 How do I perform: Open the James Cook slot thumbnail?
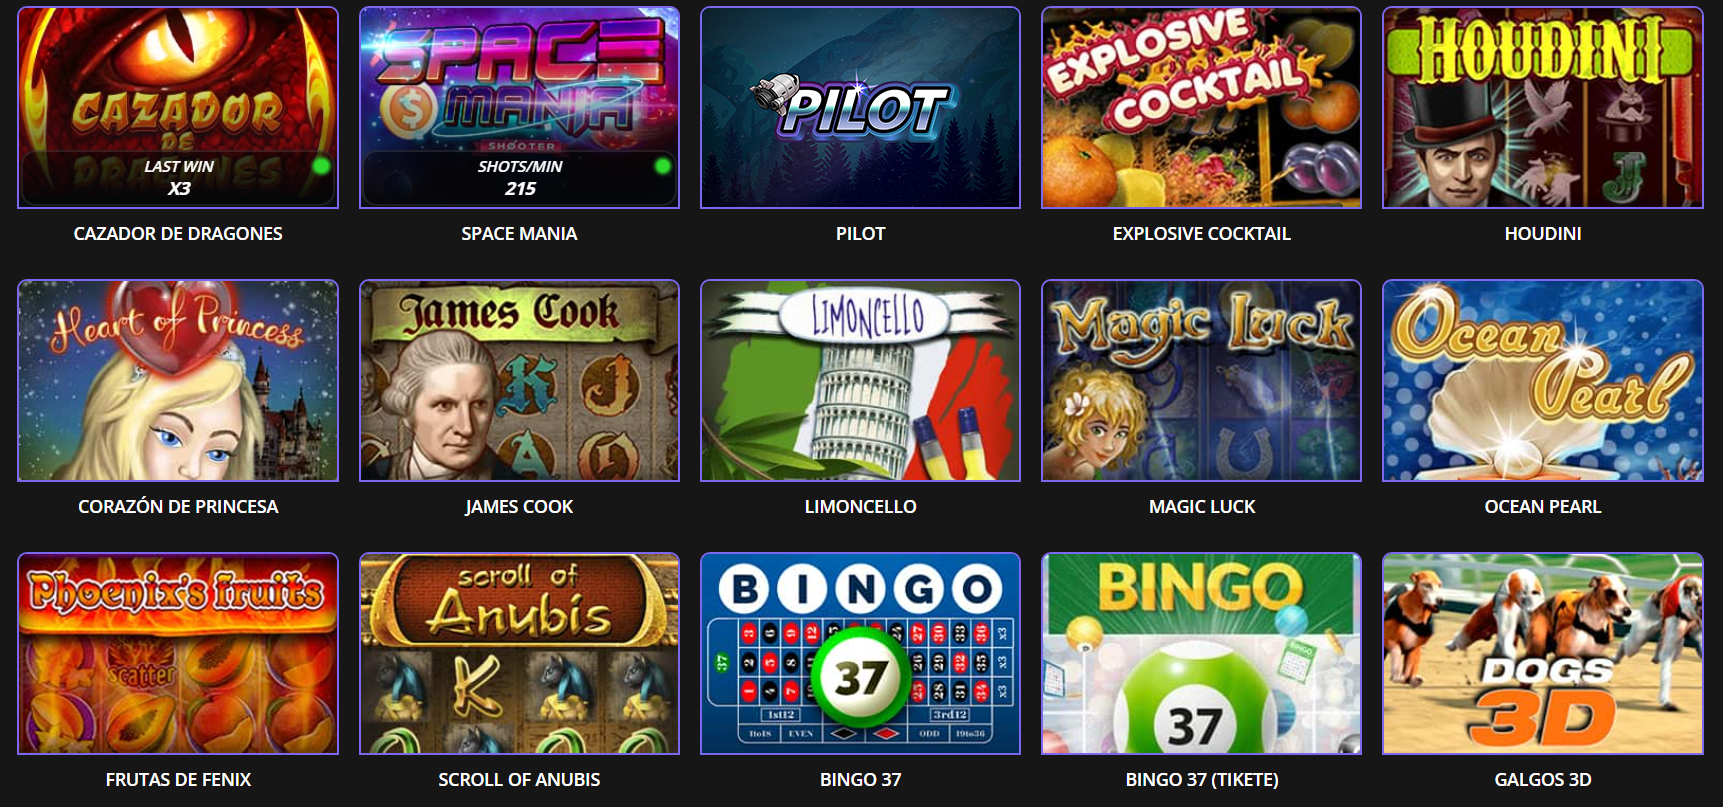[x=519, y=380]
